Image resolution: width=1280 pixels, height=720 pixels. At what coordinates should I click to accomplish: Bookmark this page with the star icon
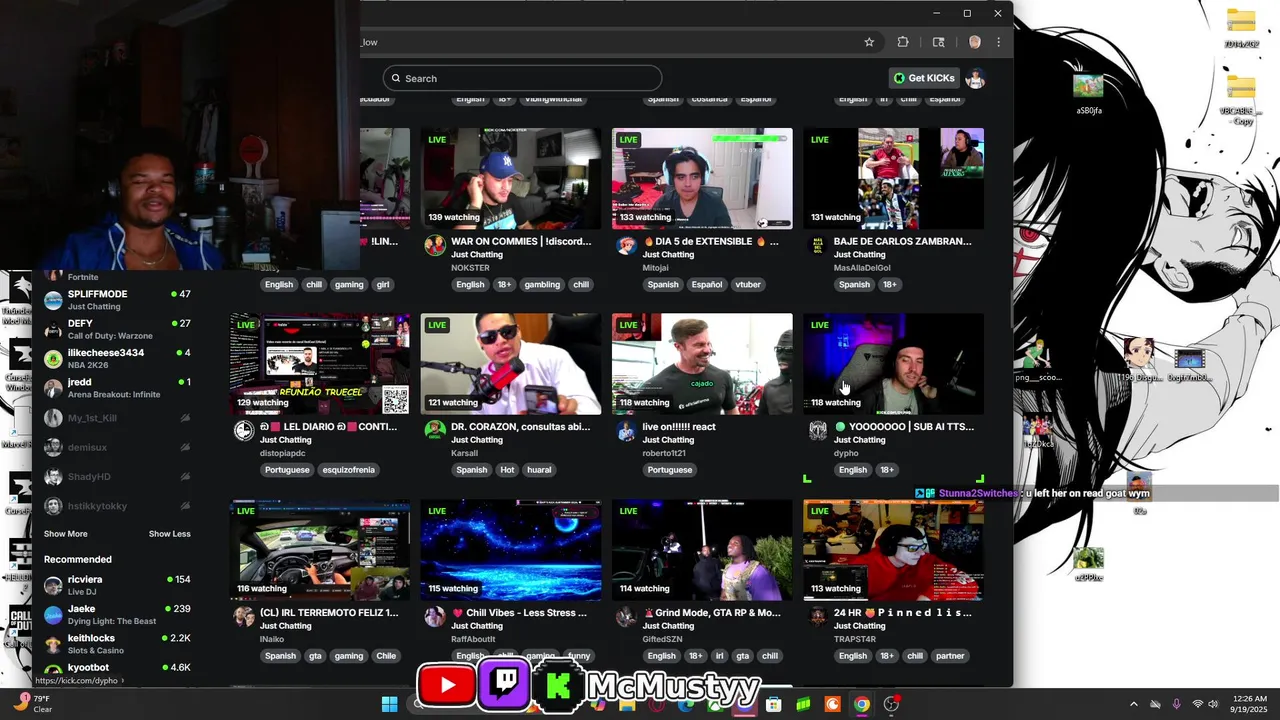coord(869,42)
